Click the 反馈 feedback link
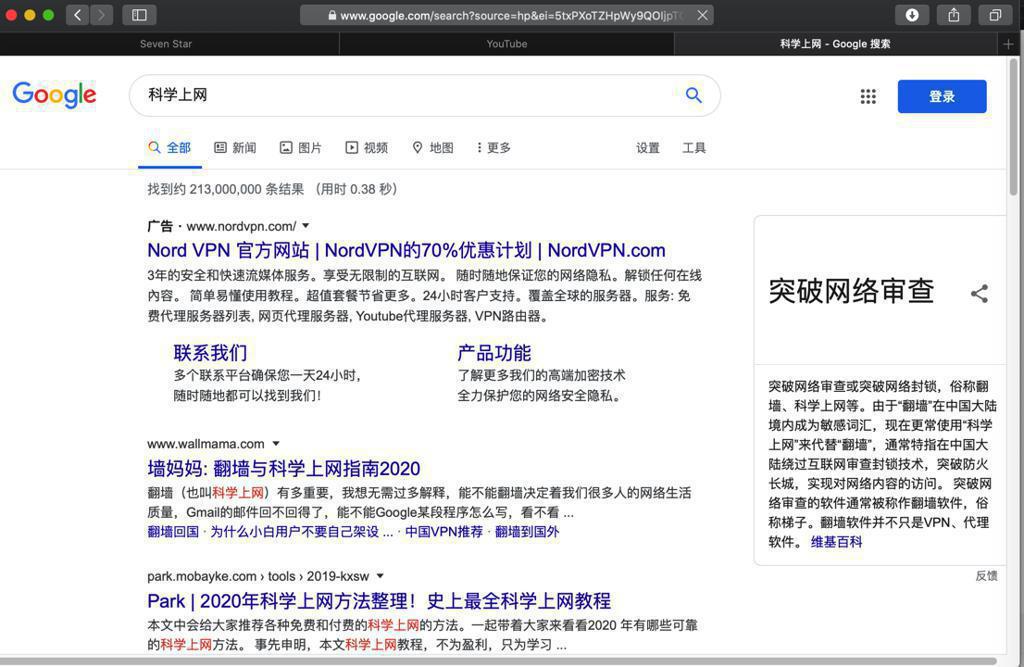Viewport: 1024px width, 667px height. tap(986, 576)
